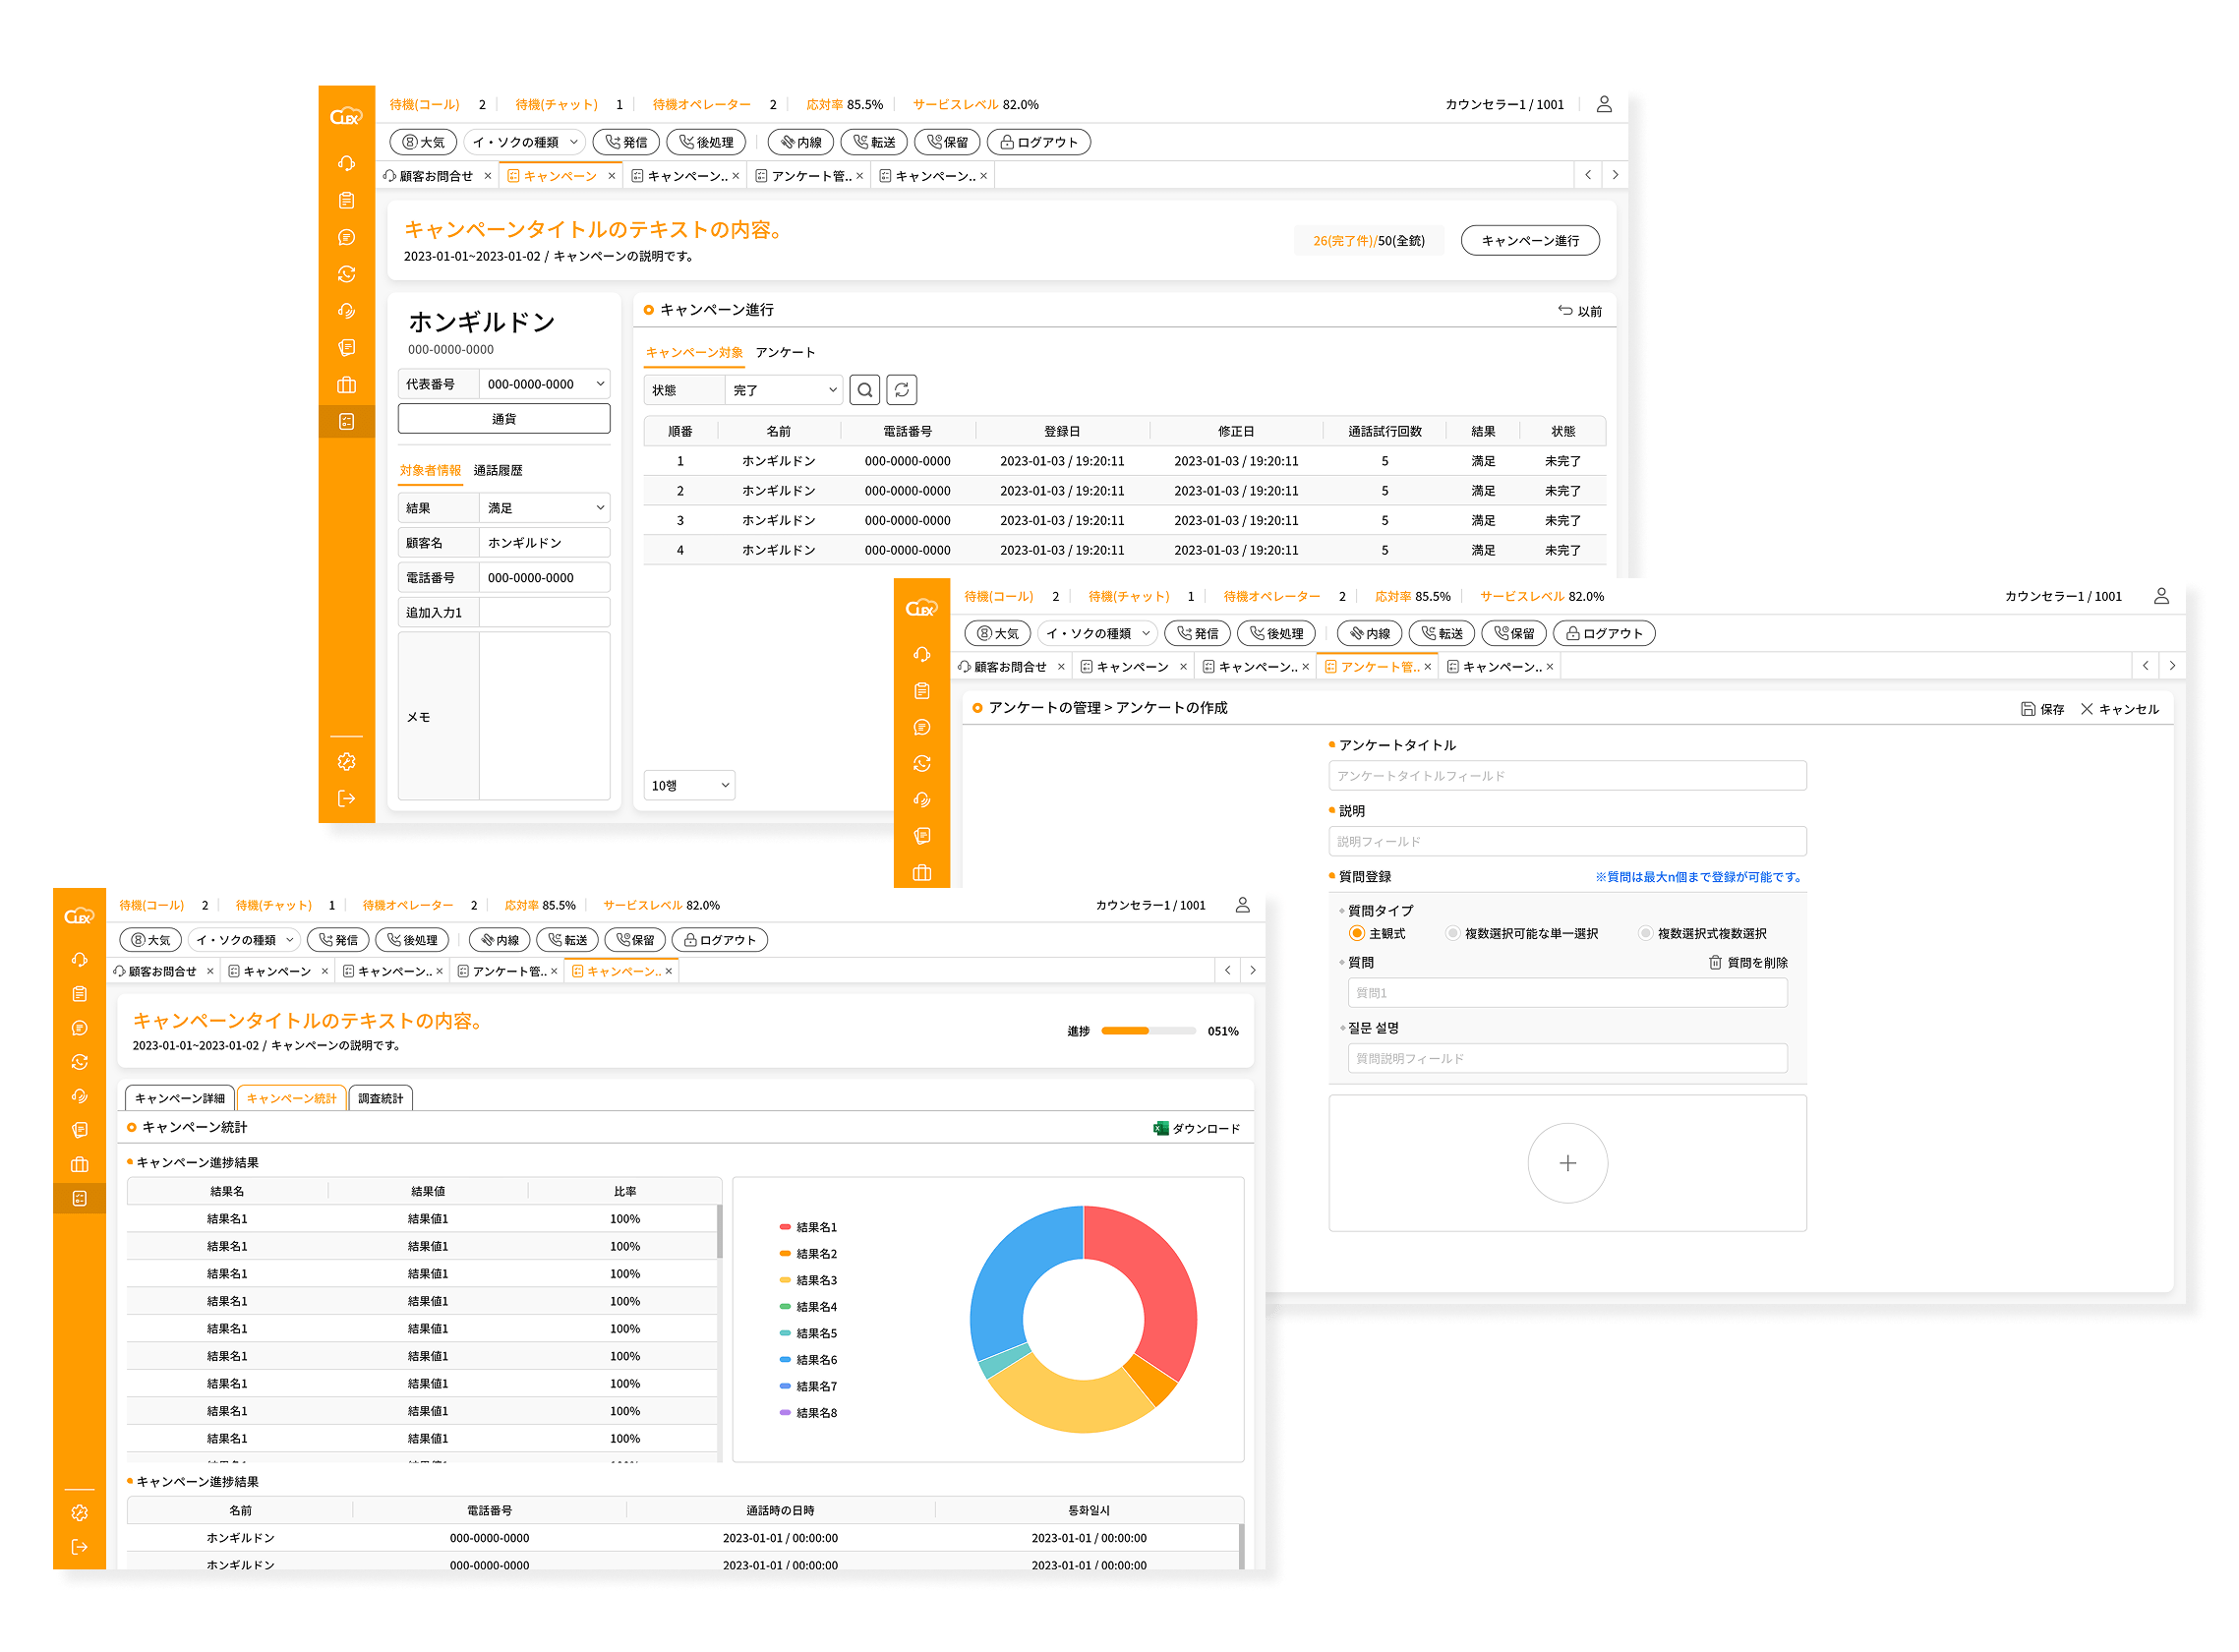
Task: Expand the 結果 dropdown showing 満足
Action: point(544,508)
